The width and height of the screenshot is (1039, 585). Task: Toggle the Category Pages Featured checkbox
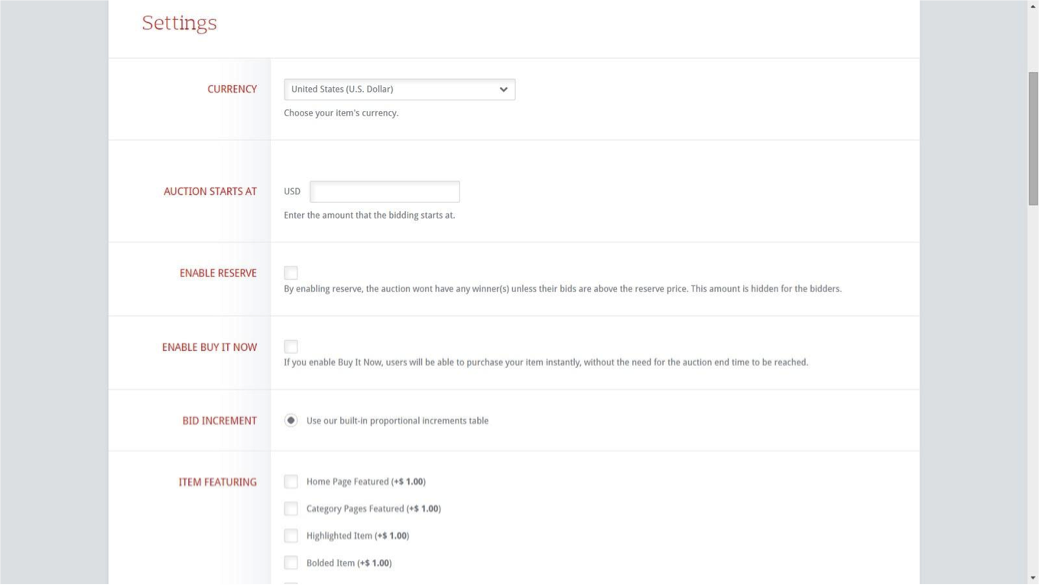(x=291, y=509)
